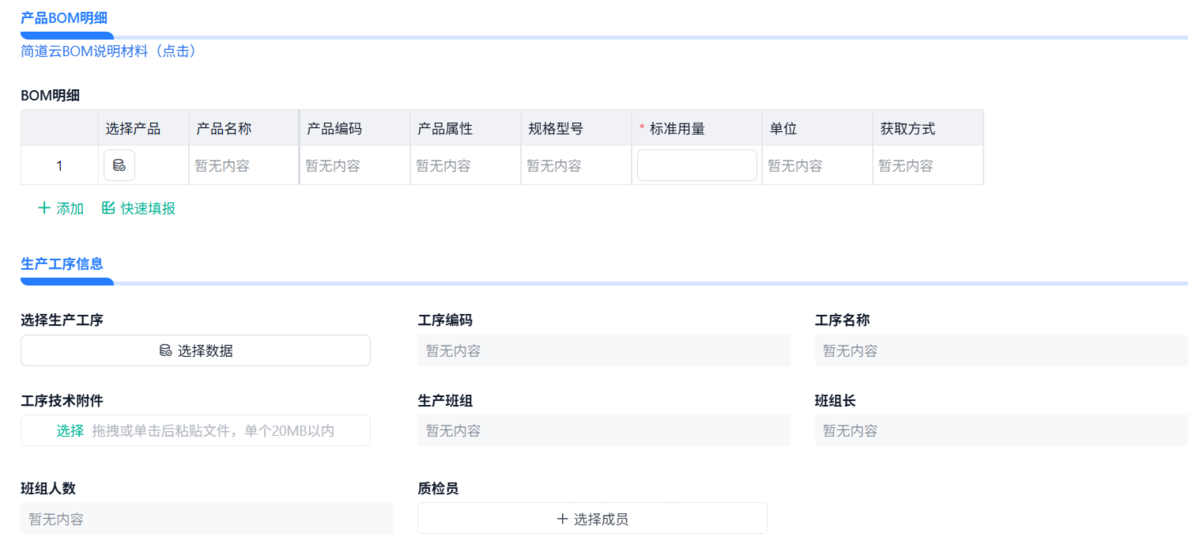
Task: Click the database icon in 选择数据 button
Action: click(166, 350)
